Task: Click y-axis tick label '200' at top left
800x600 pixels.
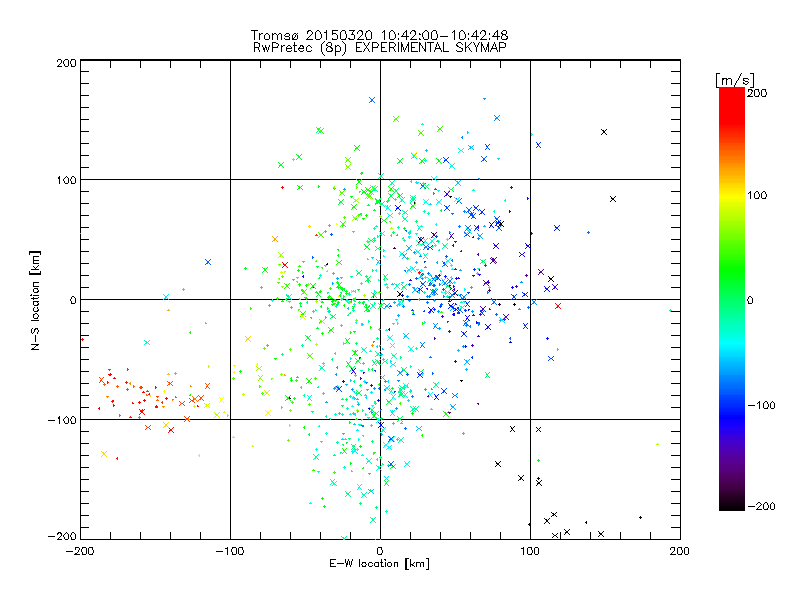Action: pos(66,63)
